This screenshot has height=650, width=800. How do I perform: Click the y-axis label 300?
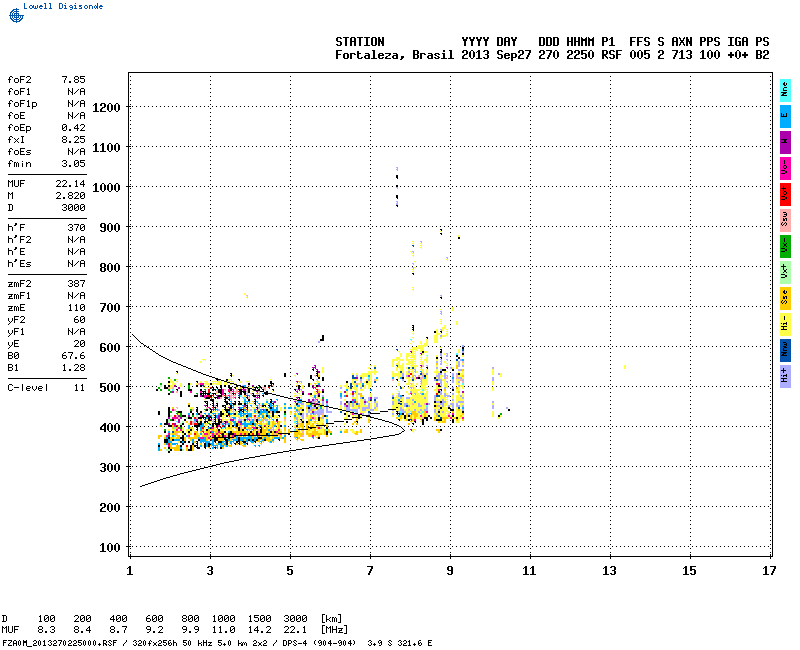click(110, 467)
